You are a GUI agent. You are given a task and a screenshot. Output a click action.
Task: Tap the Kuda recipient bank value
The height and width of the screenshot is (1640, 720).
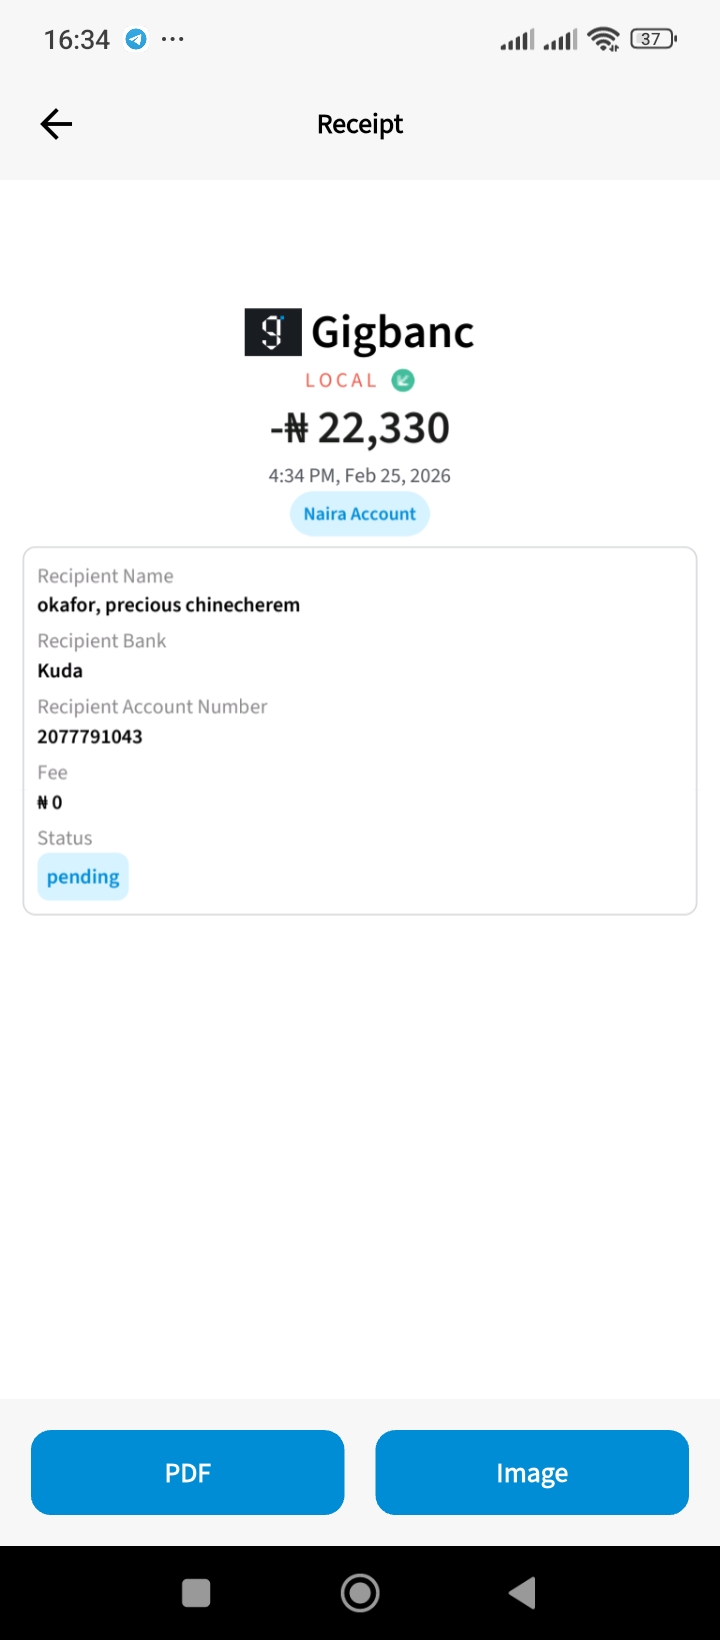[60, 671]
